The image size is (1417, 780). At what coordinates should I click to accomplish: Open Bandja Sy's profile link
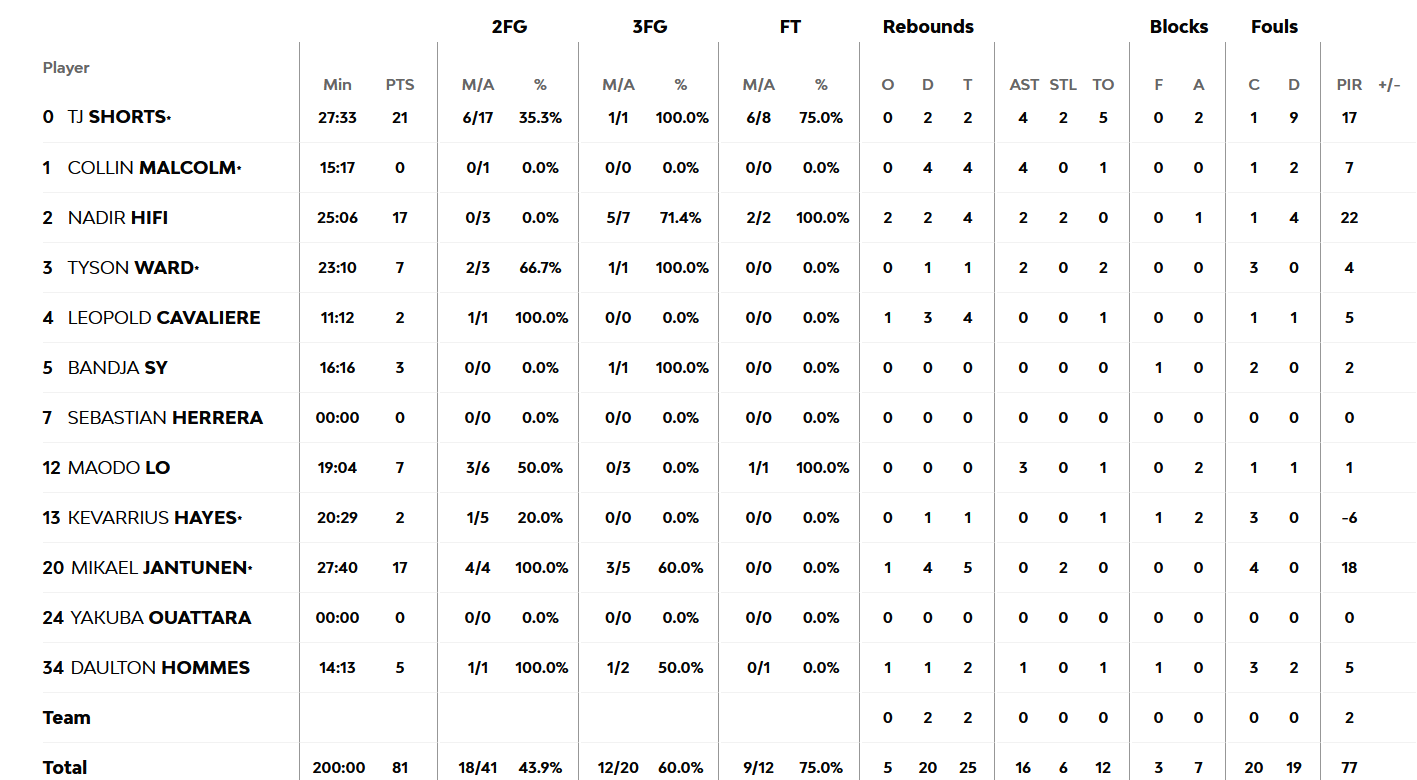pos(117,367)
